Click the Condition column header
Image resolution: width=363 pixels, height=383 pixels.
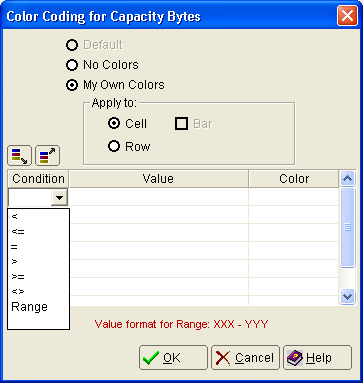point(38,179)
